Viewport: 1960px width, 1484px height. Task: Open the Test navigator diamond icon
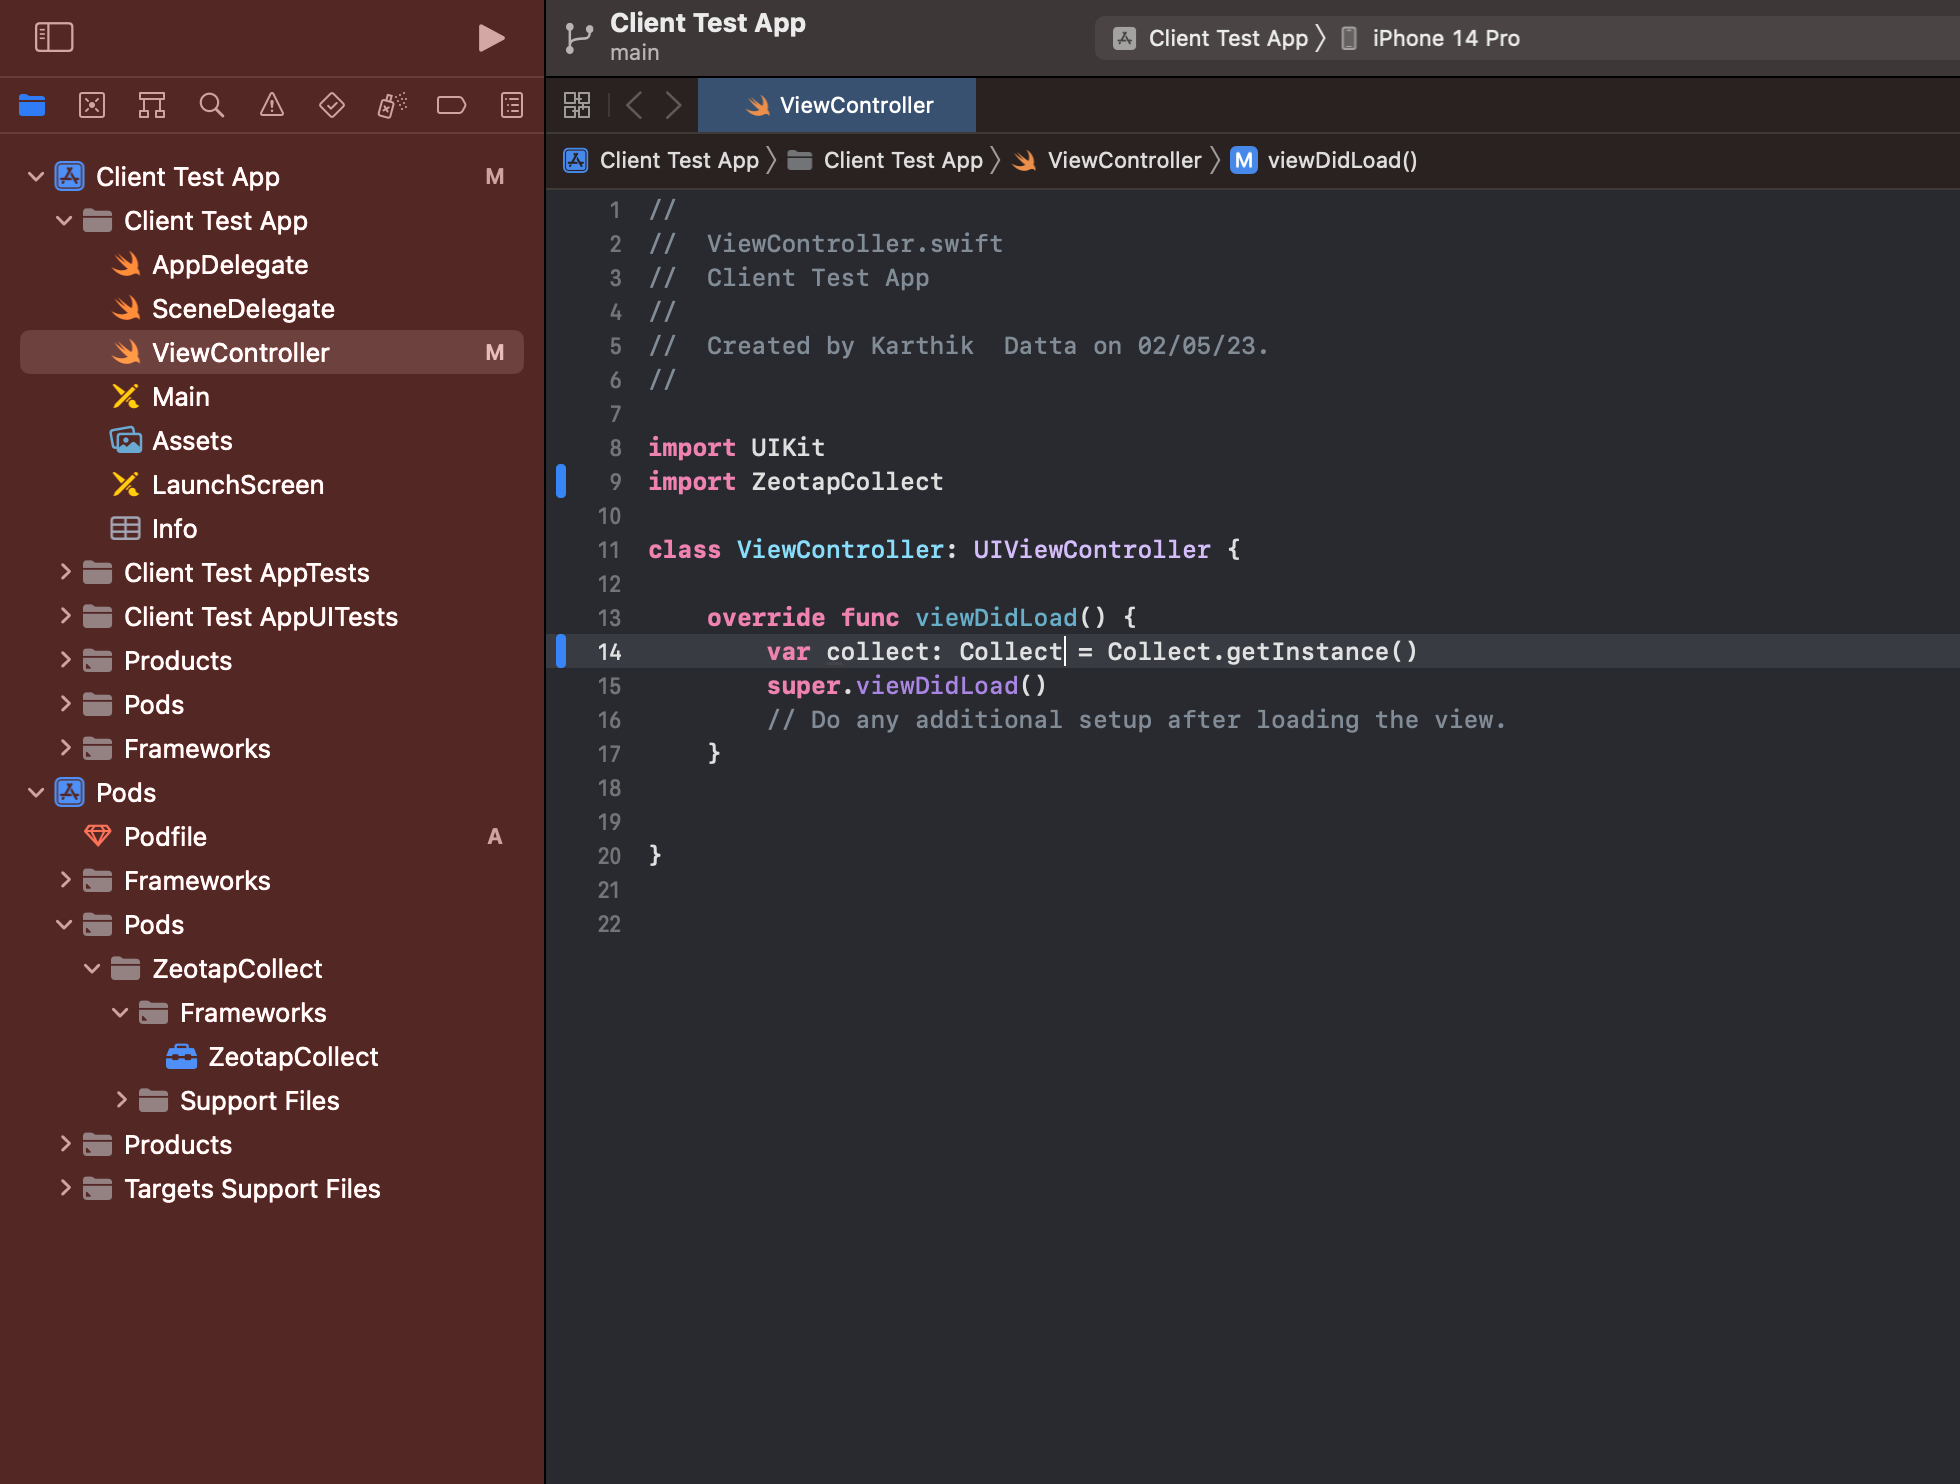pos(332,105)
